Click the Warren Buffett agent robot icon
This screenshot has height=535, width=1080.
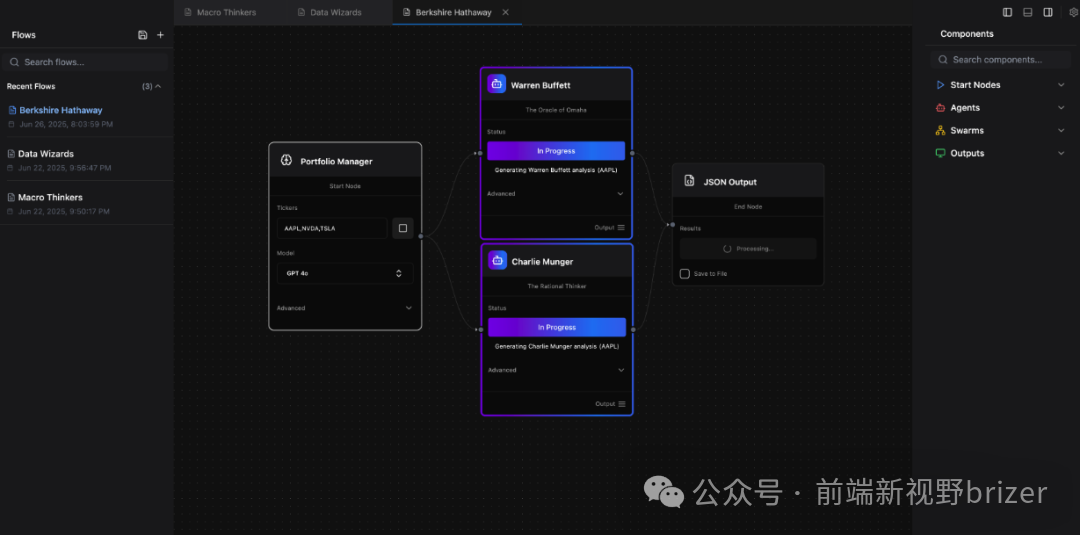(497, 84)
